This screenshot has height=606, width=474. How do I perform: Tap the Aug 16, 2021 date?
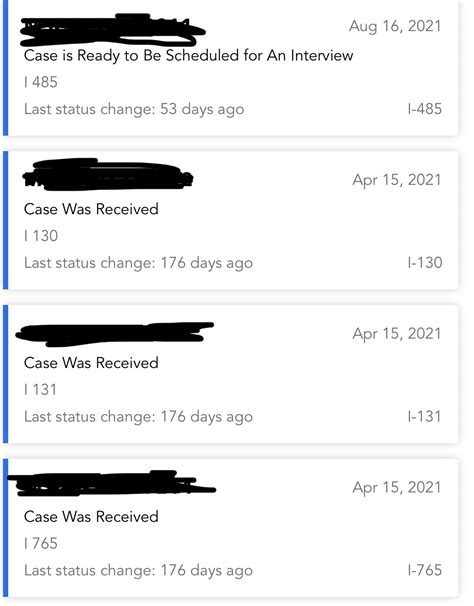[x=395, y=26]
